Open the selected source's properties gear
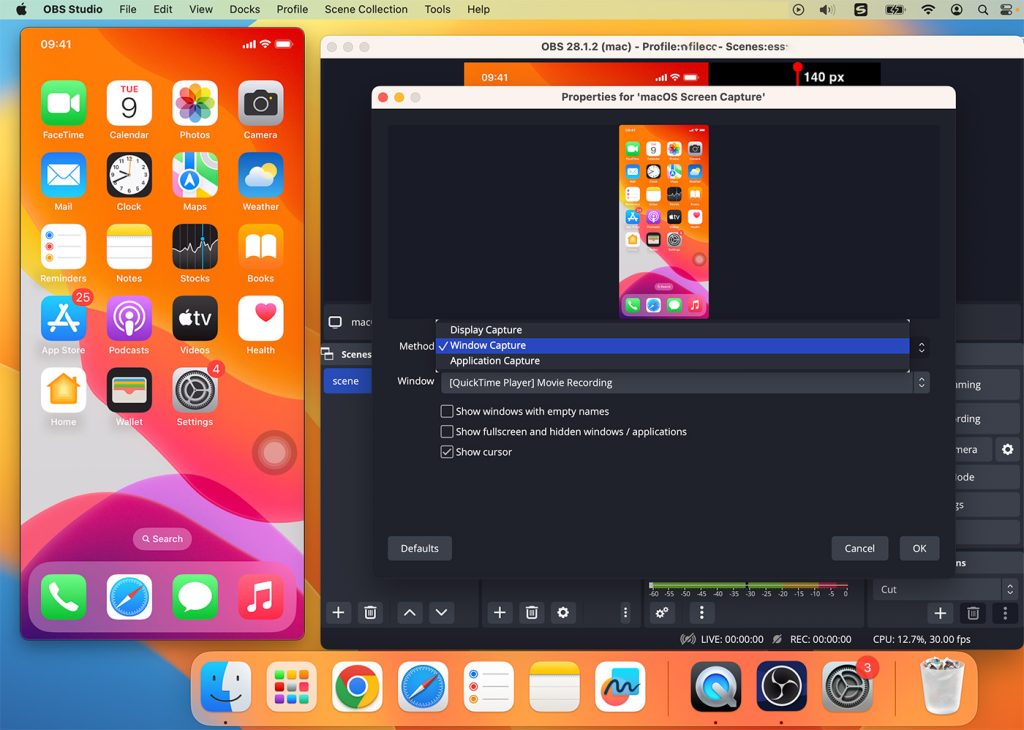The width and height of the screenshot is (1024, 730). (x=563, y=612)
